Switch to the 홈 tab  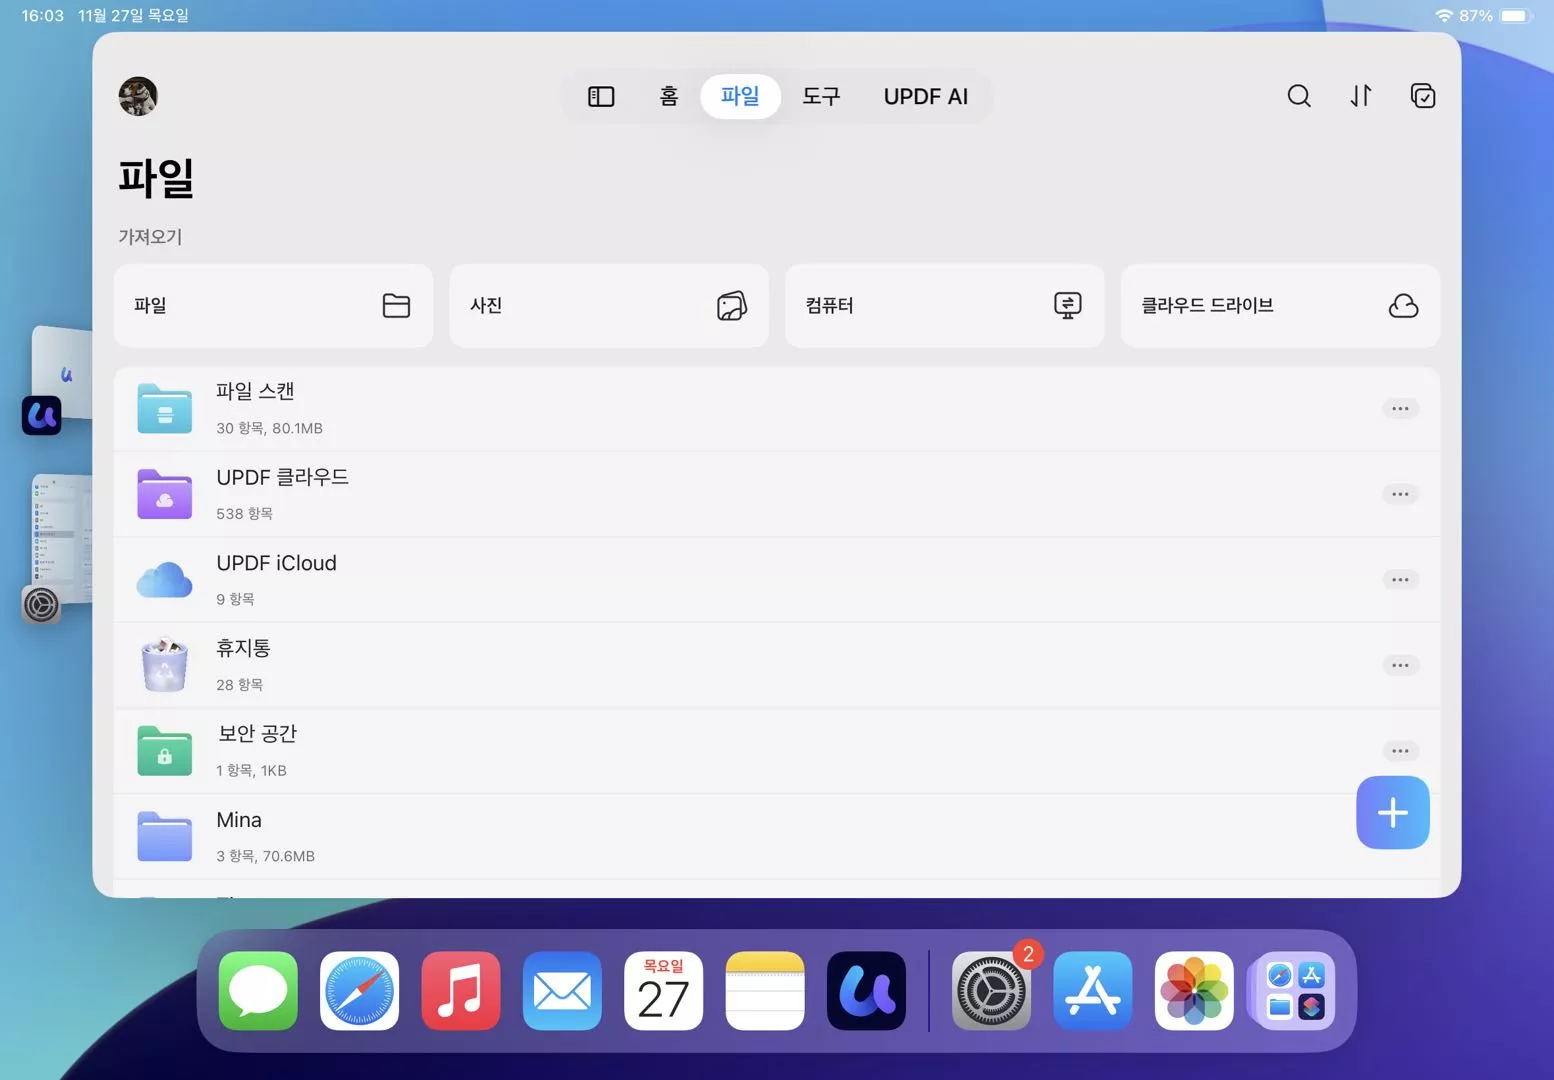pyautogui.click(x=669, y=96)
